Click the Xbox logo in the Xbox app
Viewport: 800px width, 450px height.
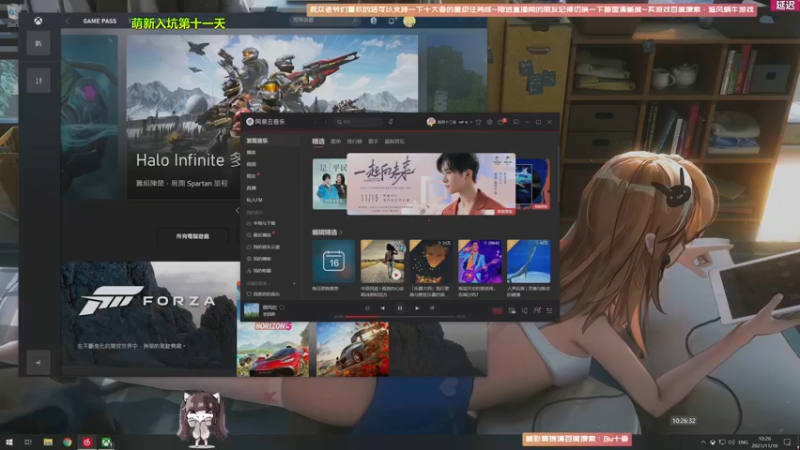(x=38, y=21)
